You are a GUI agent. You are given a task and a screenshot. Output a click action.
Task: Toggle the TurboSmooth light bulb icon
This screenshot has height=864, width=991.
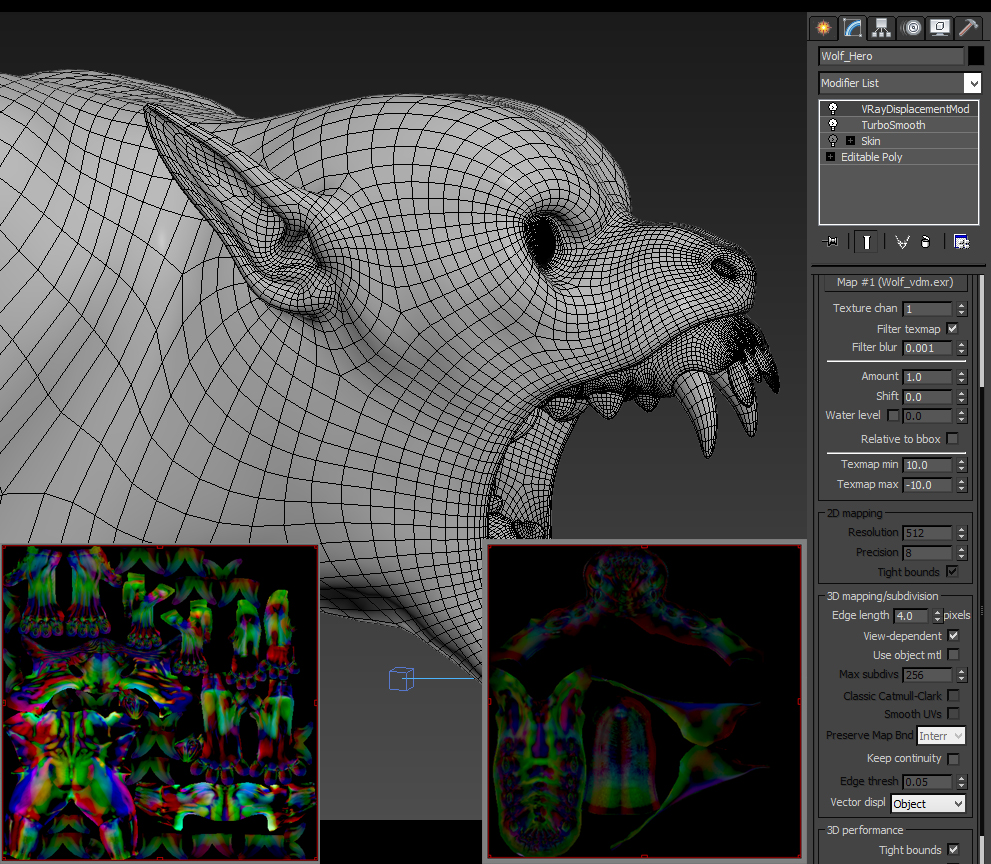pos(833,125)
